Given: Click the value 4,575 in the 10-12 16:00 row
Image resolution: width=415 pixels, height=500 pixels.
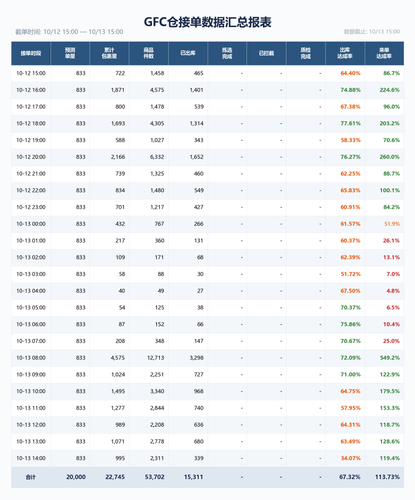Looking at the screenshot, I should click(x=157, y=90).
